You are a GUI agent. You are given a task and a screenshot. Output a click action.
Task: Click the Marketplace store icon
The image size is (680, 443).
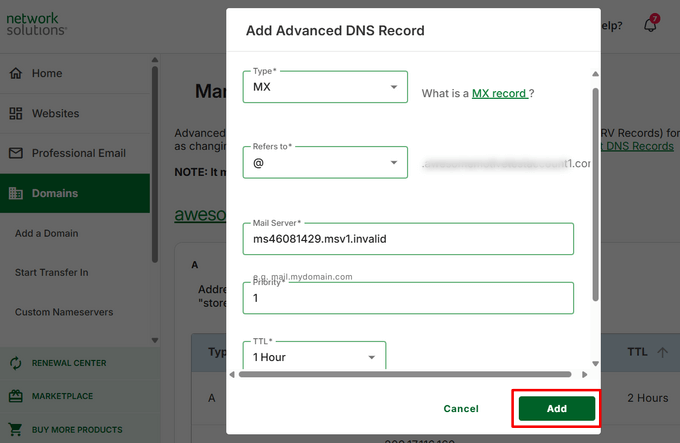(x=16, y=396)
